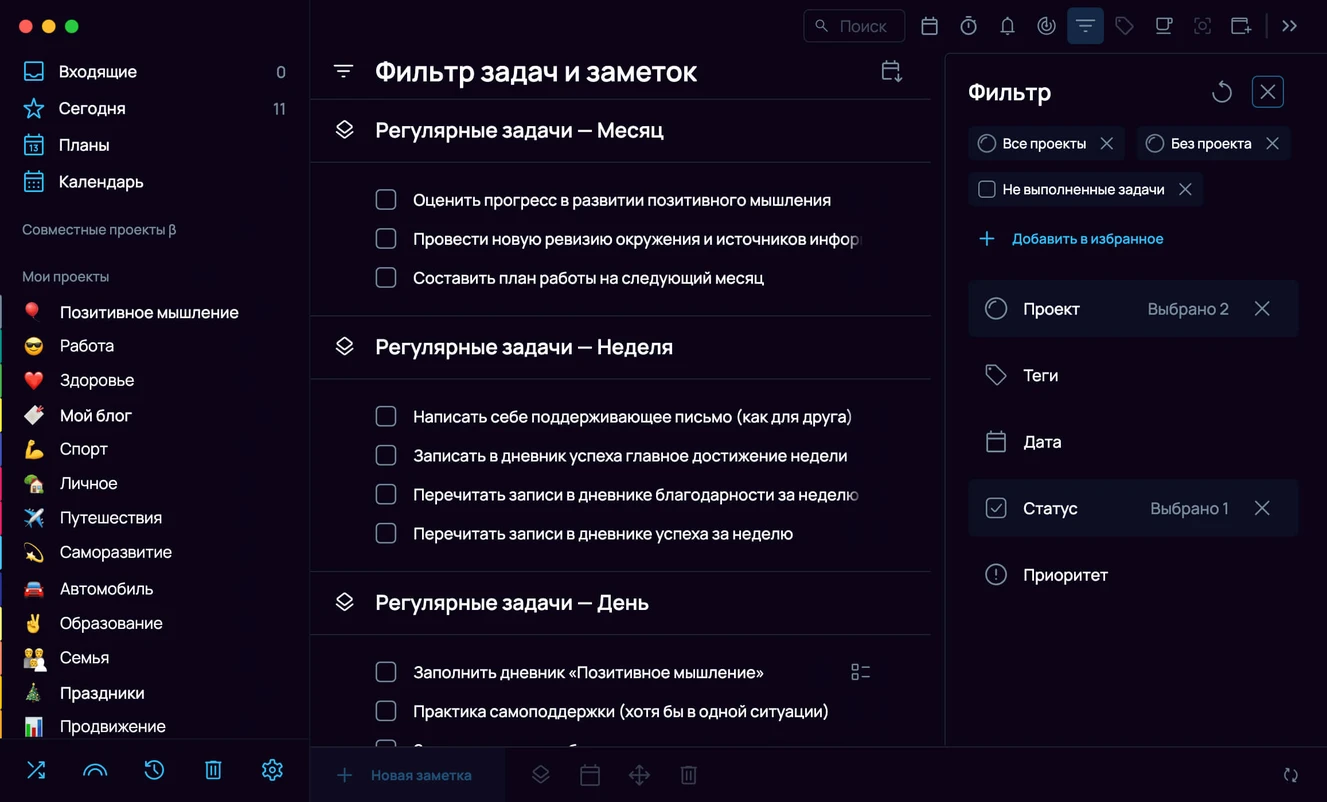Viewport: 1327px width, 802px height.
Task: Click the sync icon at bottom right
Action: pos(1291,775)
